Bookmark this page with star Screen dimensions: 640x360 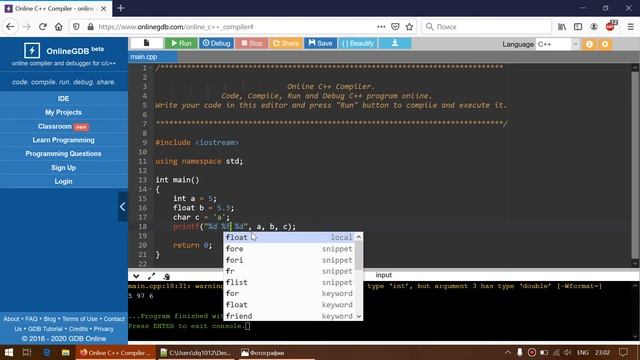[409, 27]
